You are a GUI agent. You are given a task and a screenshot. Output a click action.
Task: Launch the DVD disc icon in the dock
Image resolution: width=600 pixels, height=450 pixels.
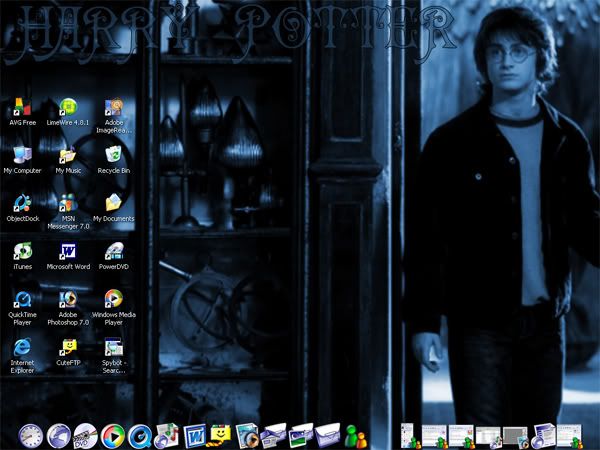coord(85,436)
